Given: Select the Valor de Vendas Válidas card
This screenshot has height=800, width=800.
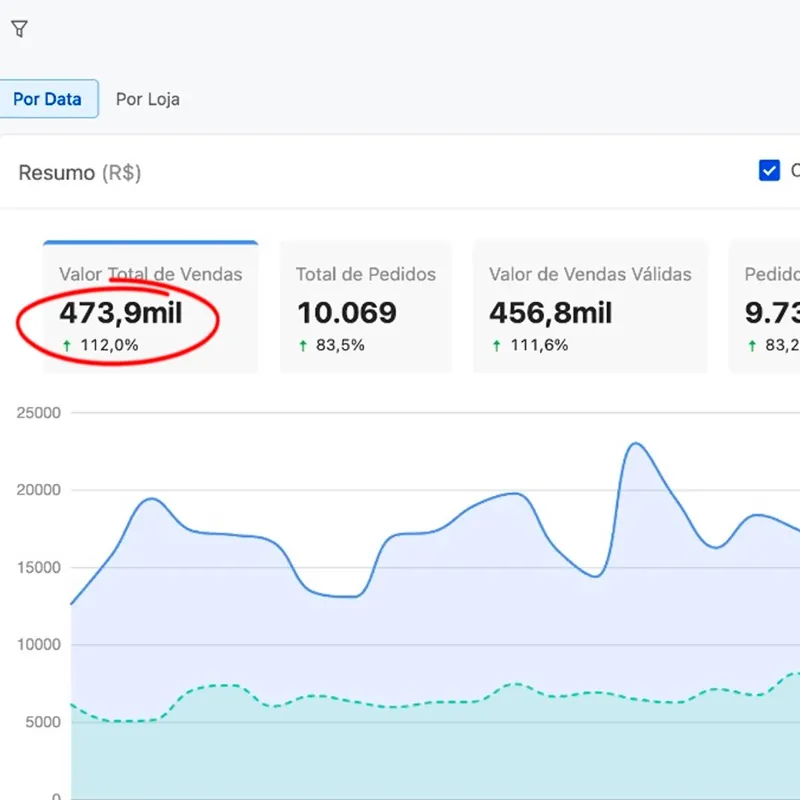Looking at the screenshot, I should tap(590, 307).
